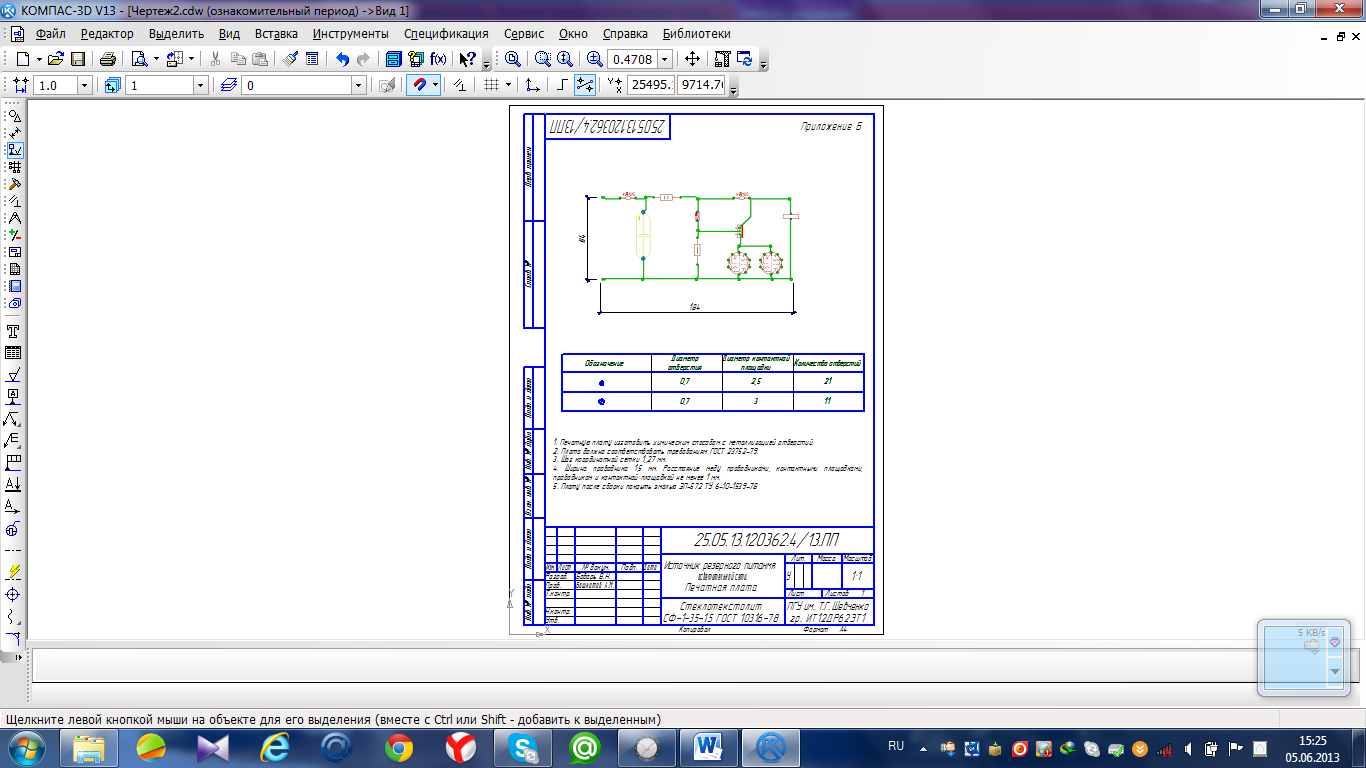Expand the New document dropdown arrow
This screenshot has height=768, width=1366.
(x=37, y=59)
